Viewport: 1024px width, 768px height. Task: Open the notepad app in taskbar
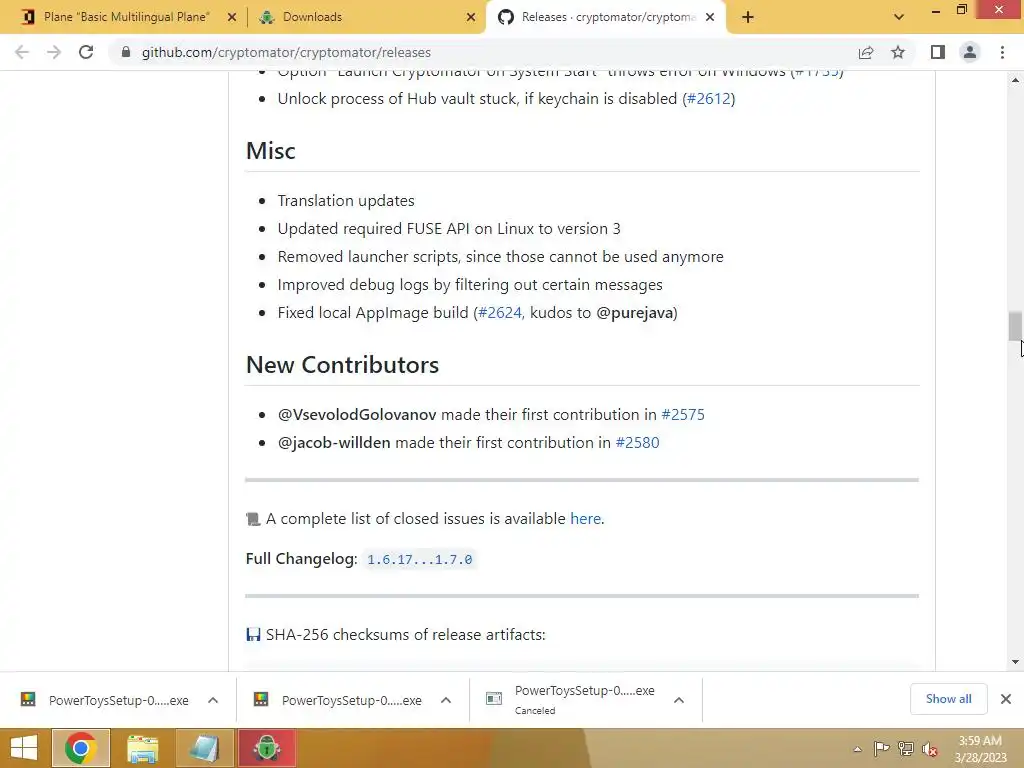pos(203,748)
